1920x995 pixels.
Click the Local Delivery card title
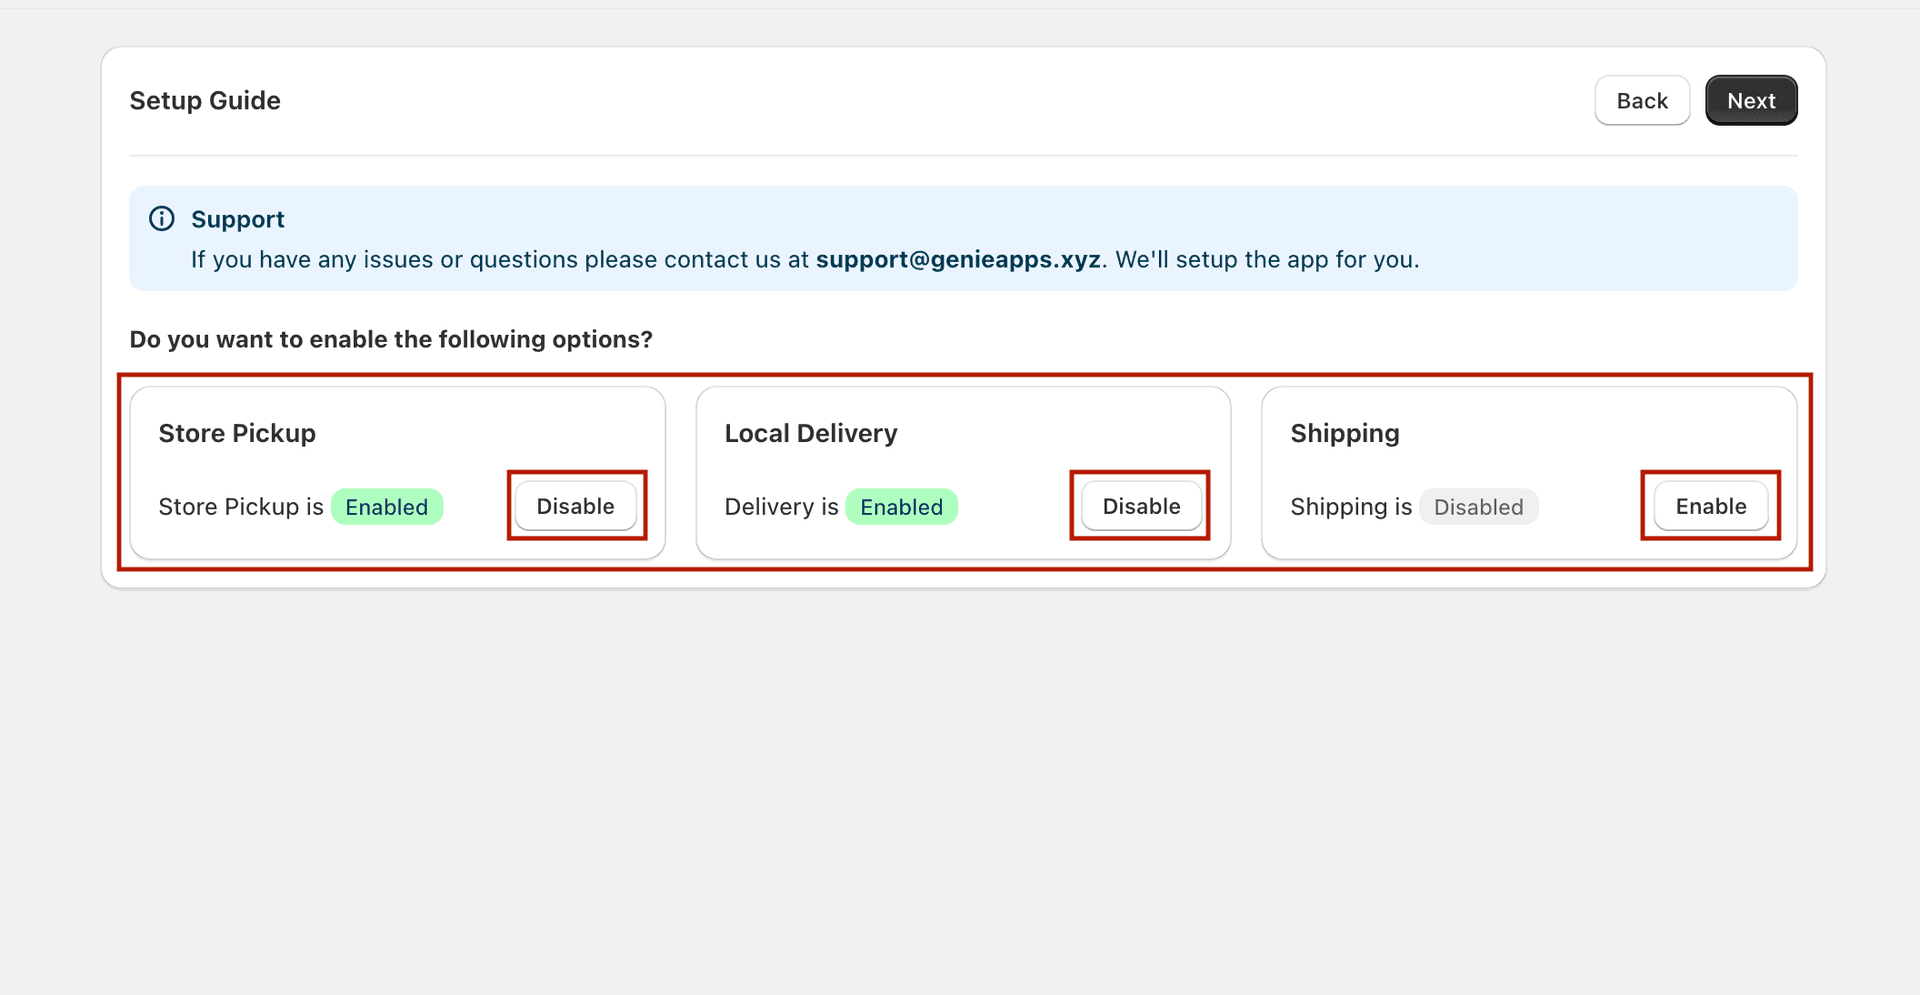pos(810,433)
